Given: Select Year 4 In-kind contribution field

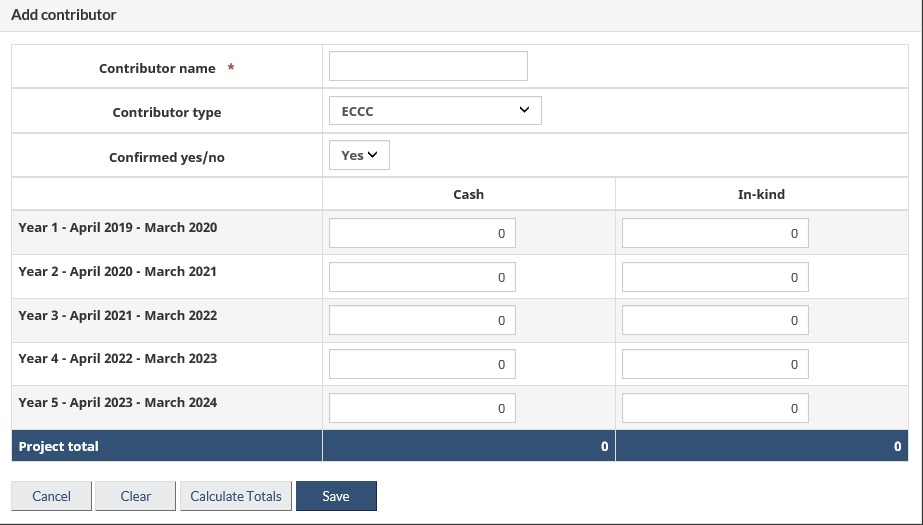Looking at the screenshot, I should click(714, 364).
